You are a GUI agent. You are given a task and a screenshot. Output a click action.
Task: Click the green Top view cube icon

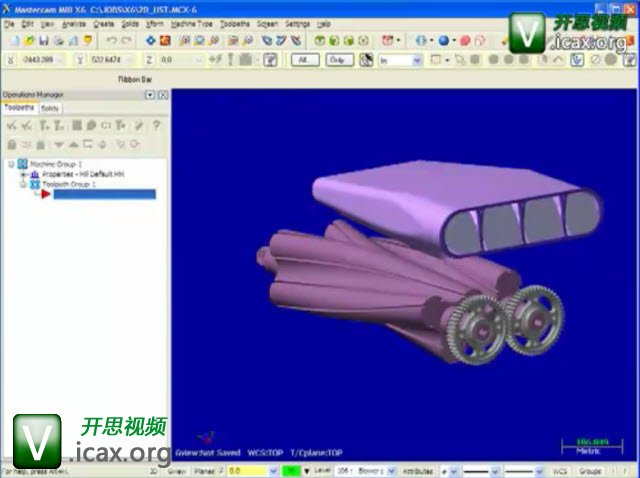[320, 40]
